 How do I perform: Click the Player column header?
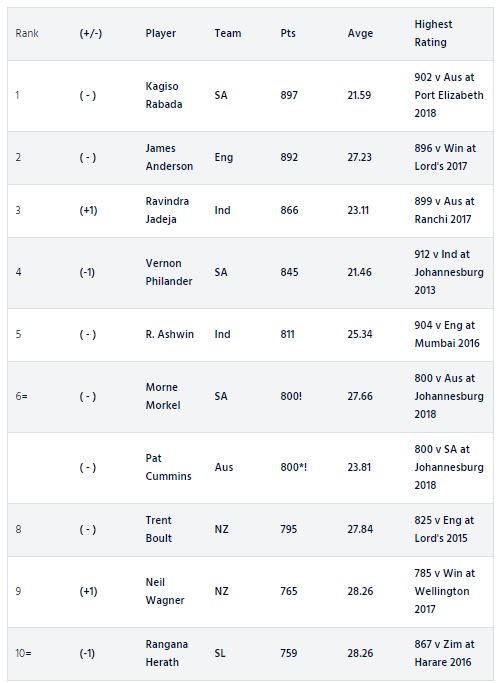(x=161, y=33)
